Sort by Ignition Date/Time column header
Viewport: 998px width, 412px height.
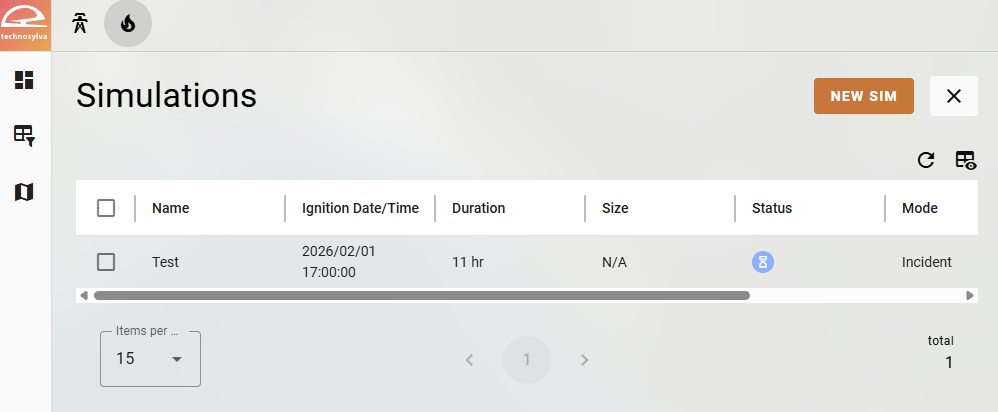pyautogui.click(x=360, y=208)
